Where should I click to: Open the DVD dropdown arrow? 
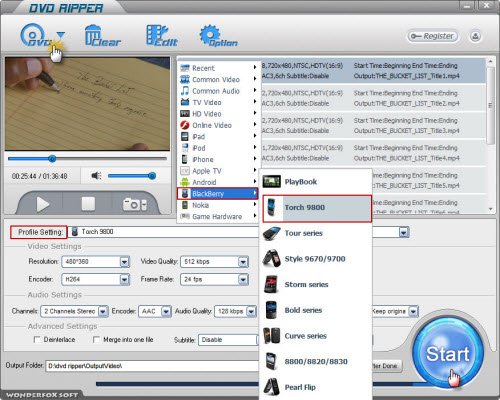[x=60, y=35]
